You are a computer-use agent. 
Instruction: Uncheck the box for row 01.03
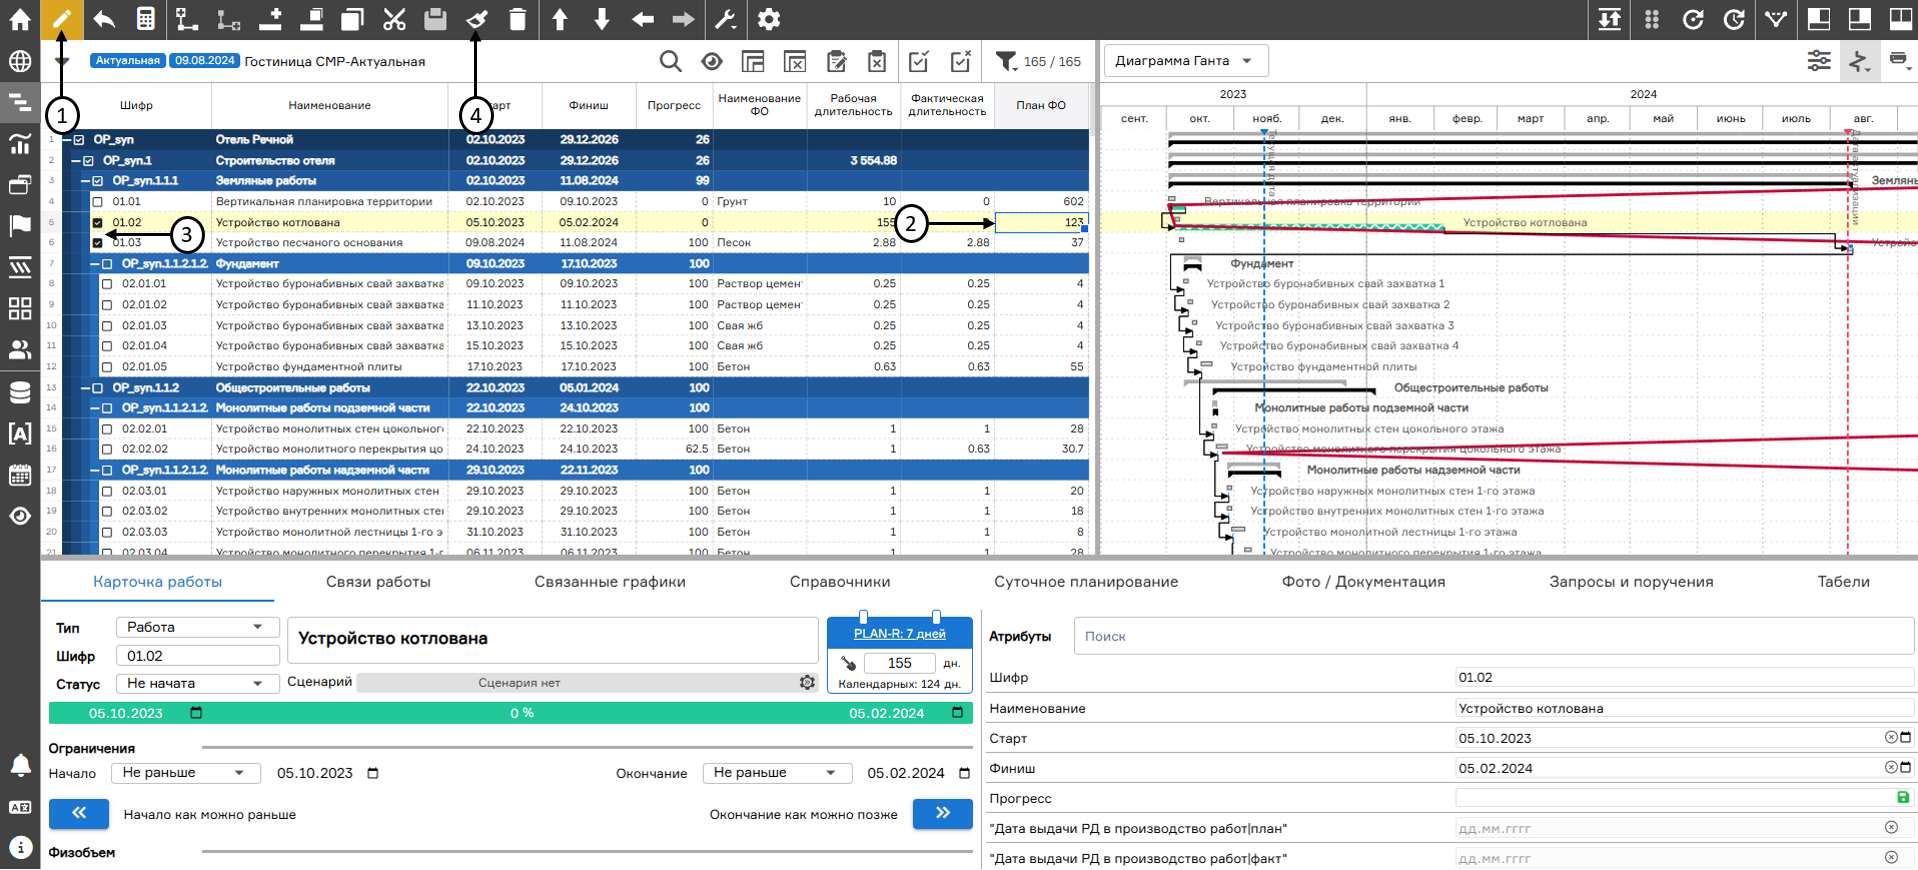point(97,243)
